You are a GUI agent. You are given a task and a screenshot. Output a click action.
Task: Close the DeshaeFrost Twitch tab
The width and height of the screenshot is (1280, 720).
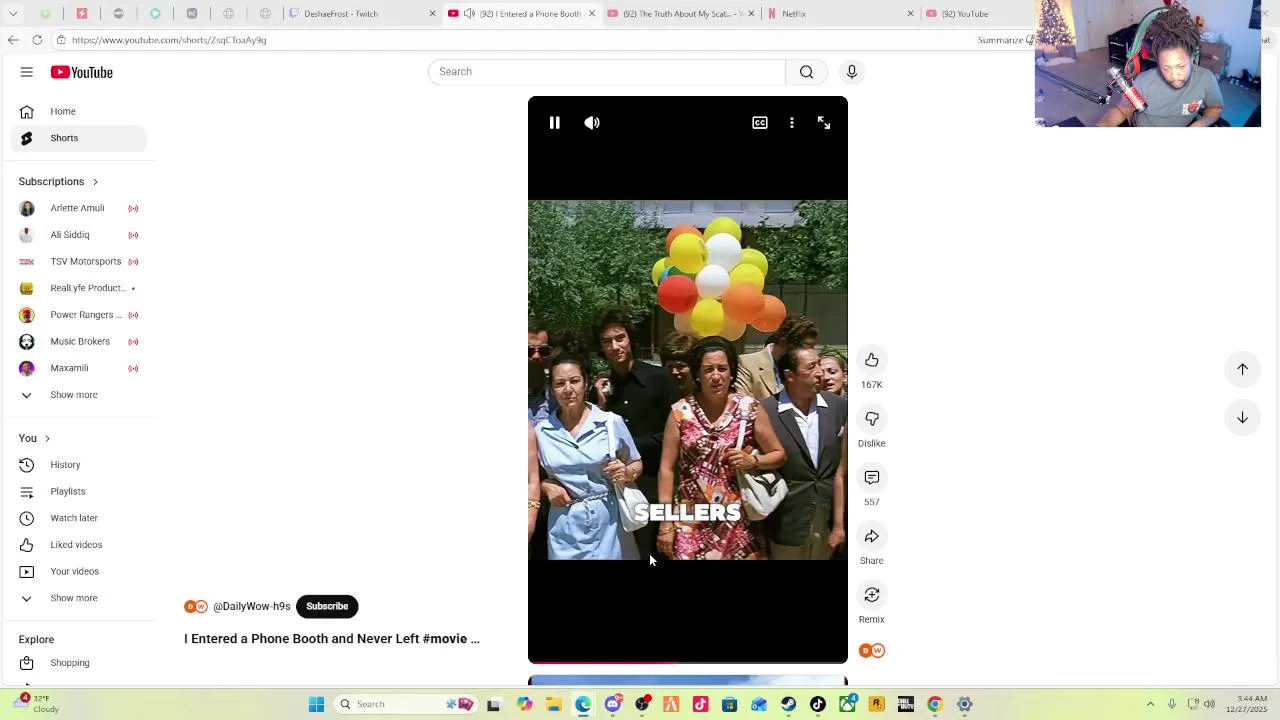point(432,13)
